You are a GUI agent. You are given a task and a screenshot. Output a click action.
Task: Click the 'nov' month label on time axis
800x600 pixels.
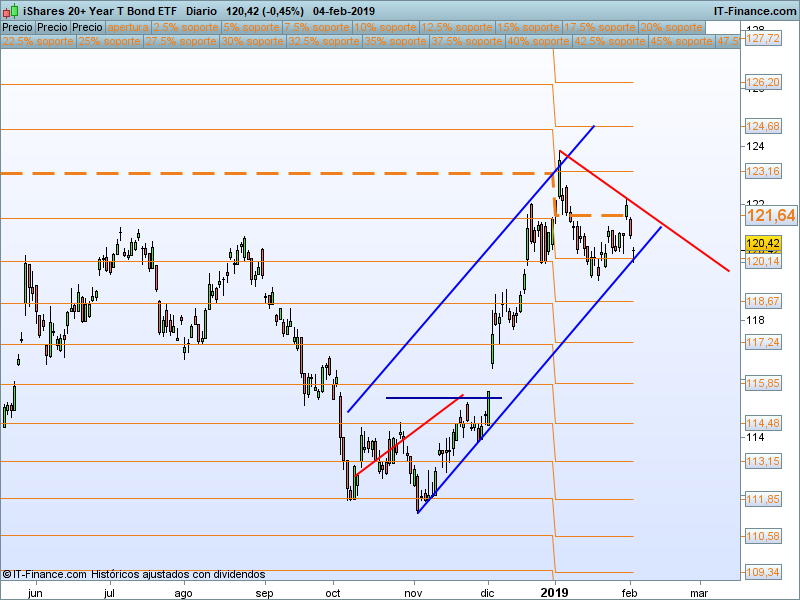click(x=413, y=593)
